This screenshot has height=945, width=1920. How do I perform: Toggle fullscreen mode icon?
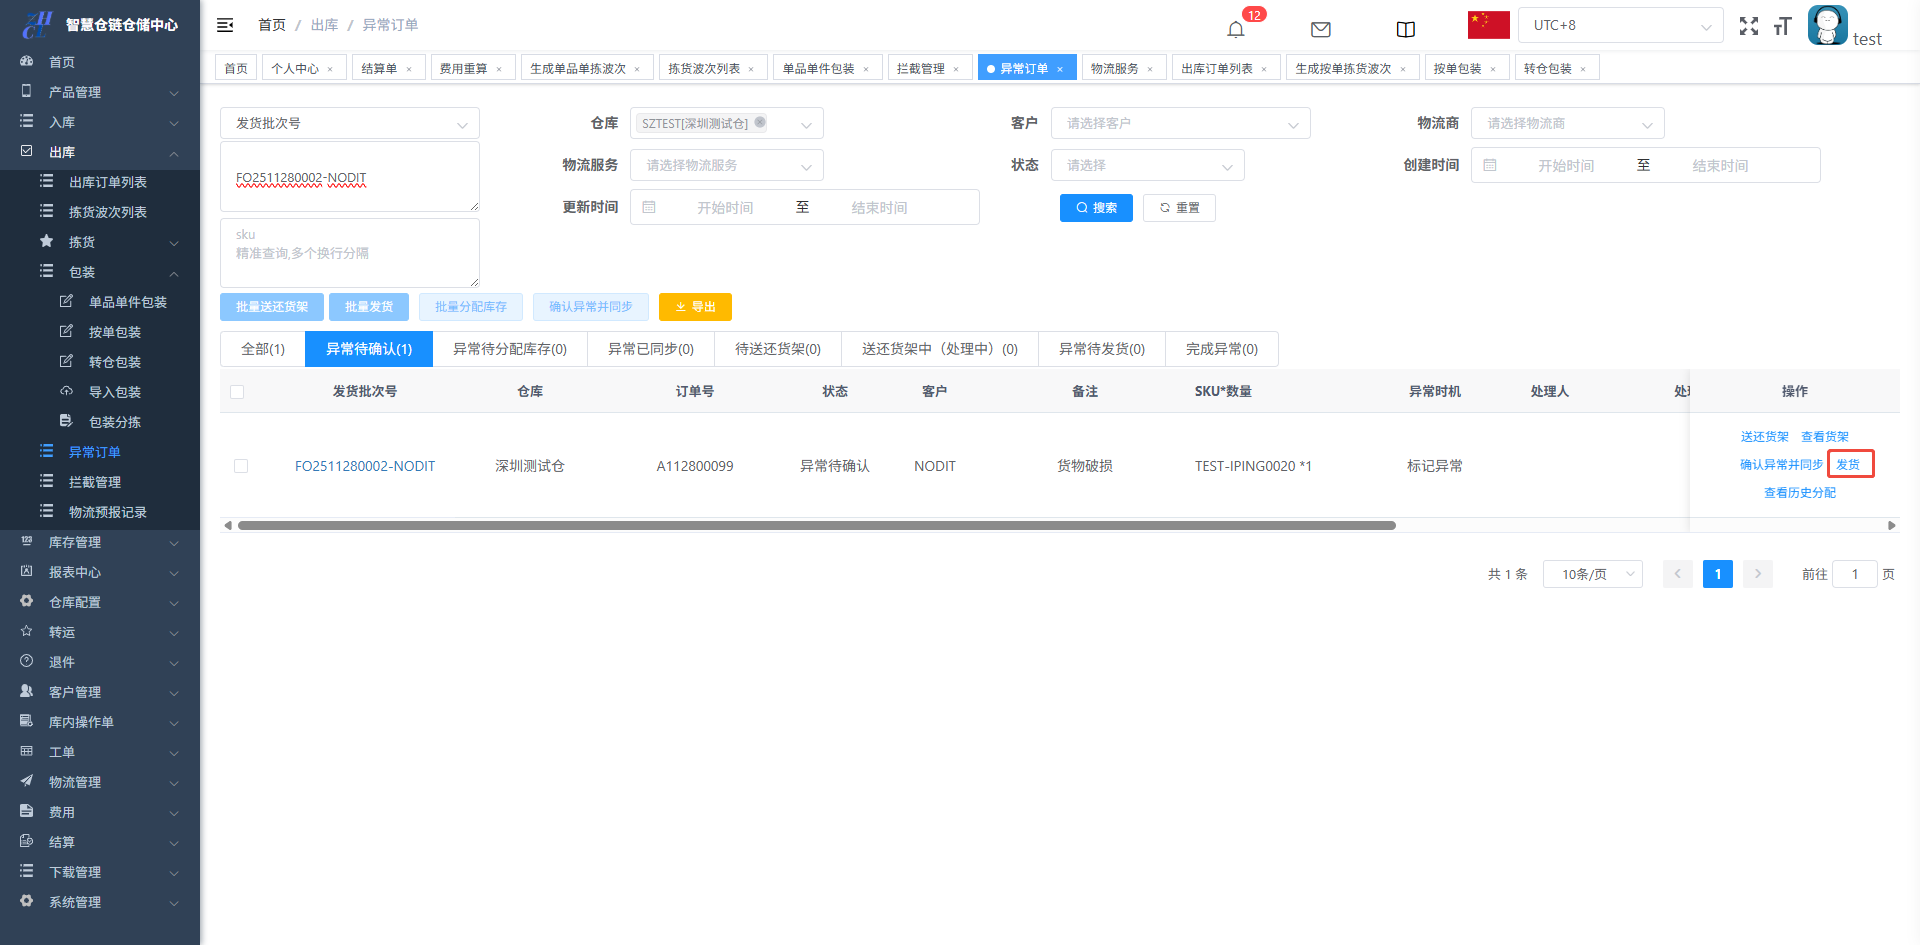click(1748, 27)
